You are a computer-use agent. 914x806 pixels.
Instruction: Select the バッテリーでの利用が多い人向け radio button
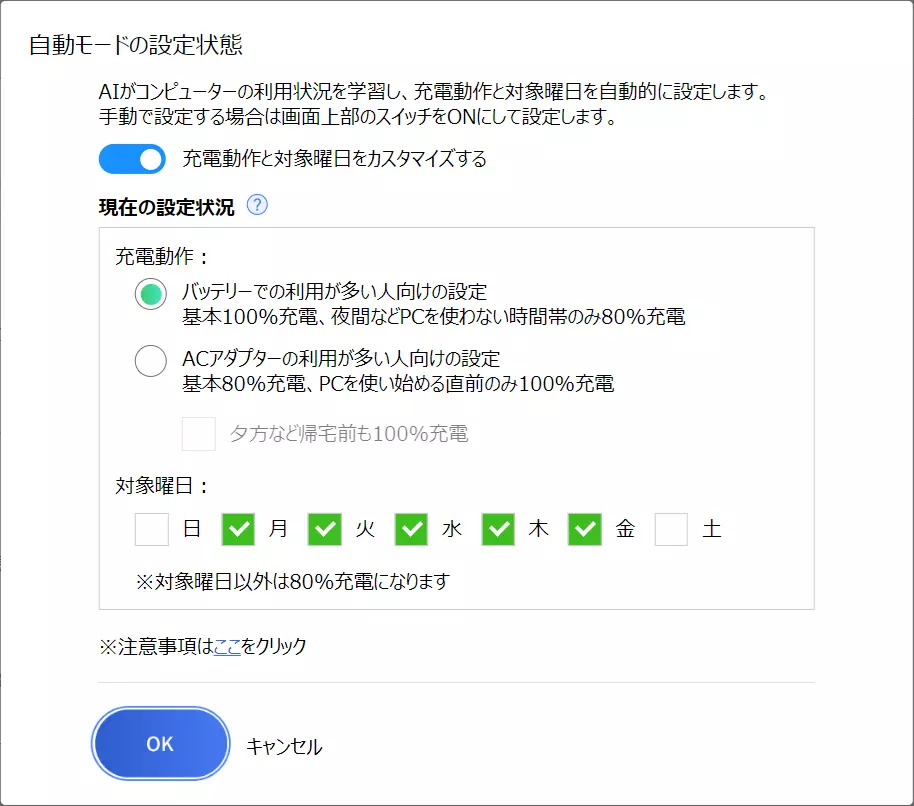point(151,294)
